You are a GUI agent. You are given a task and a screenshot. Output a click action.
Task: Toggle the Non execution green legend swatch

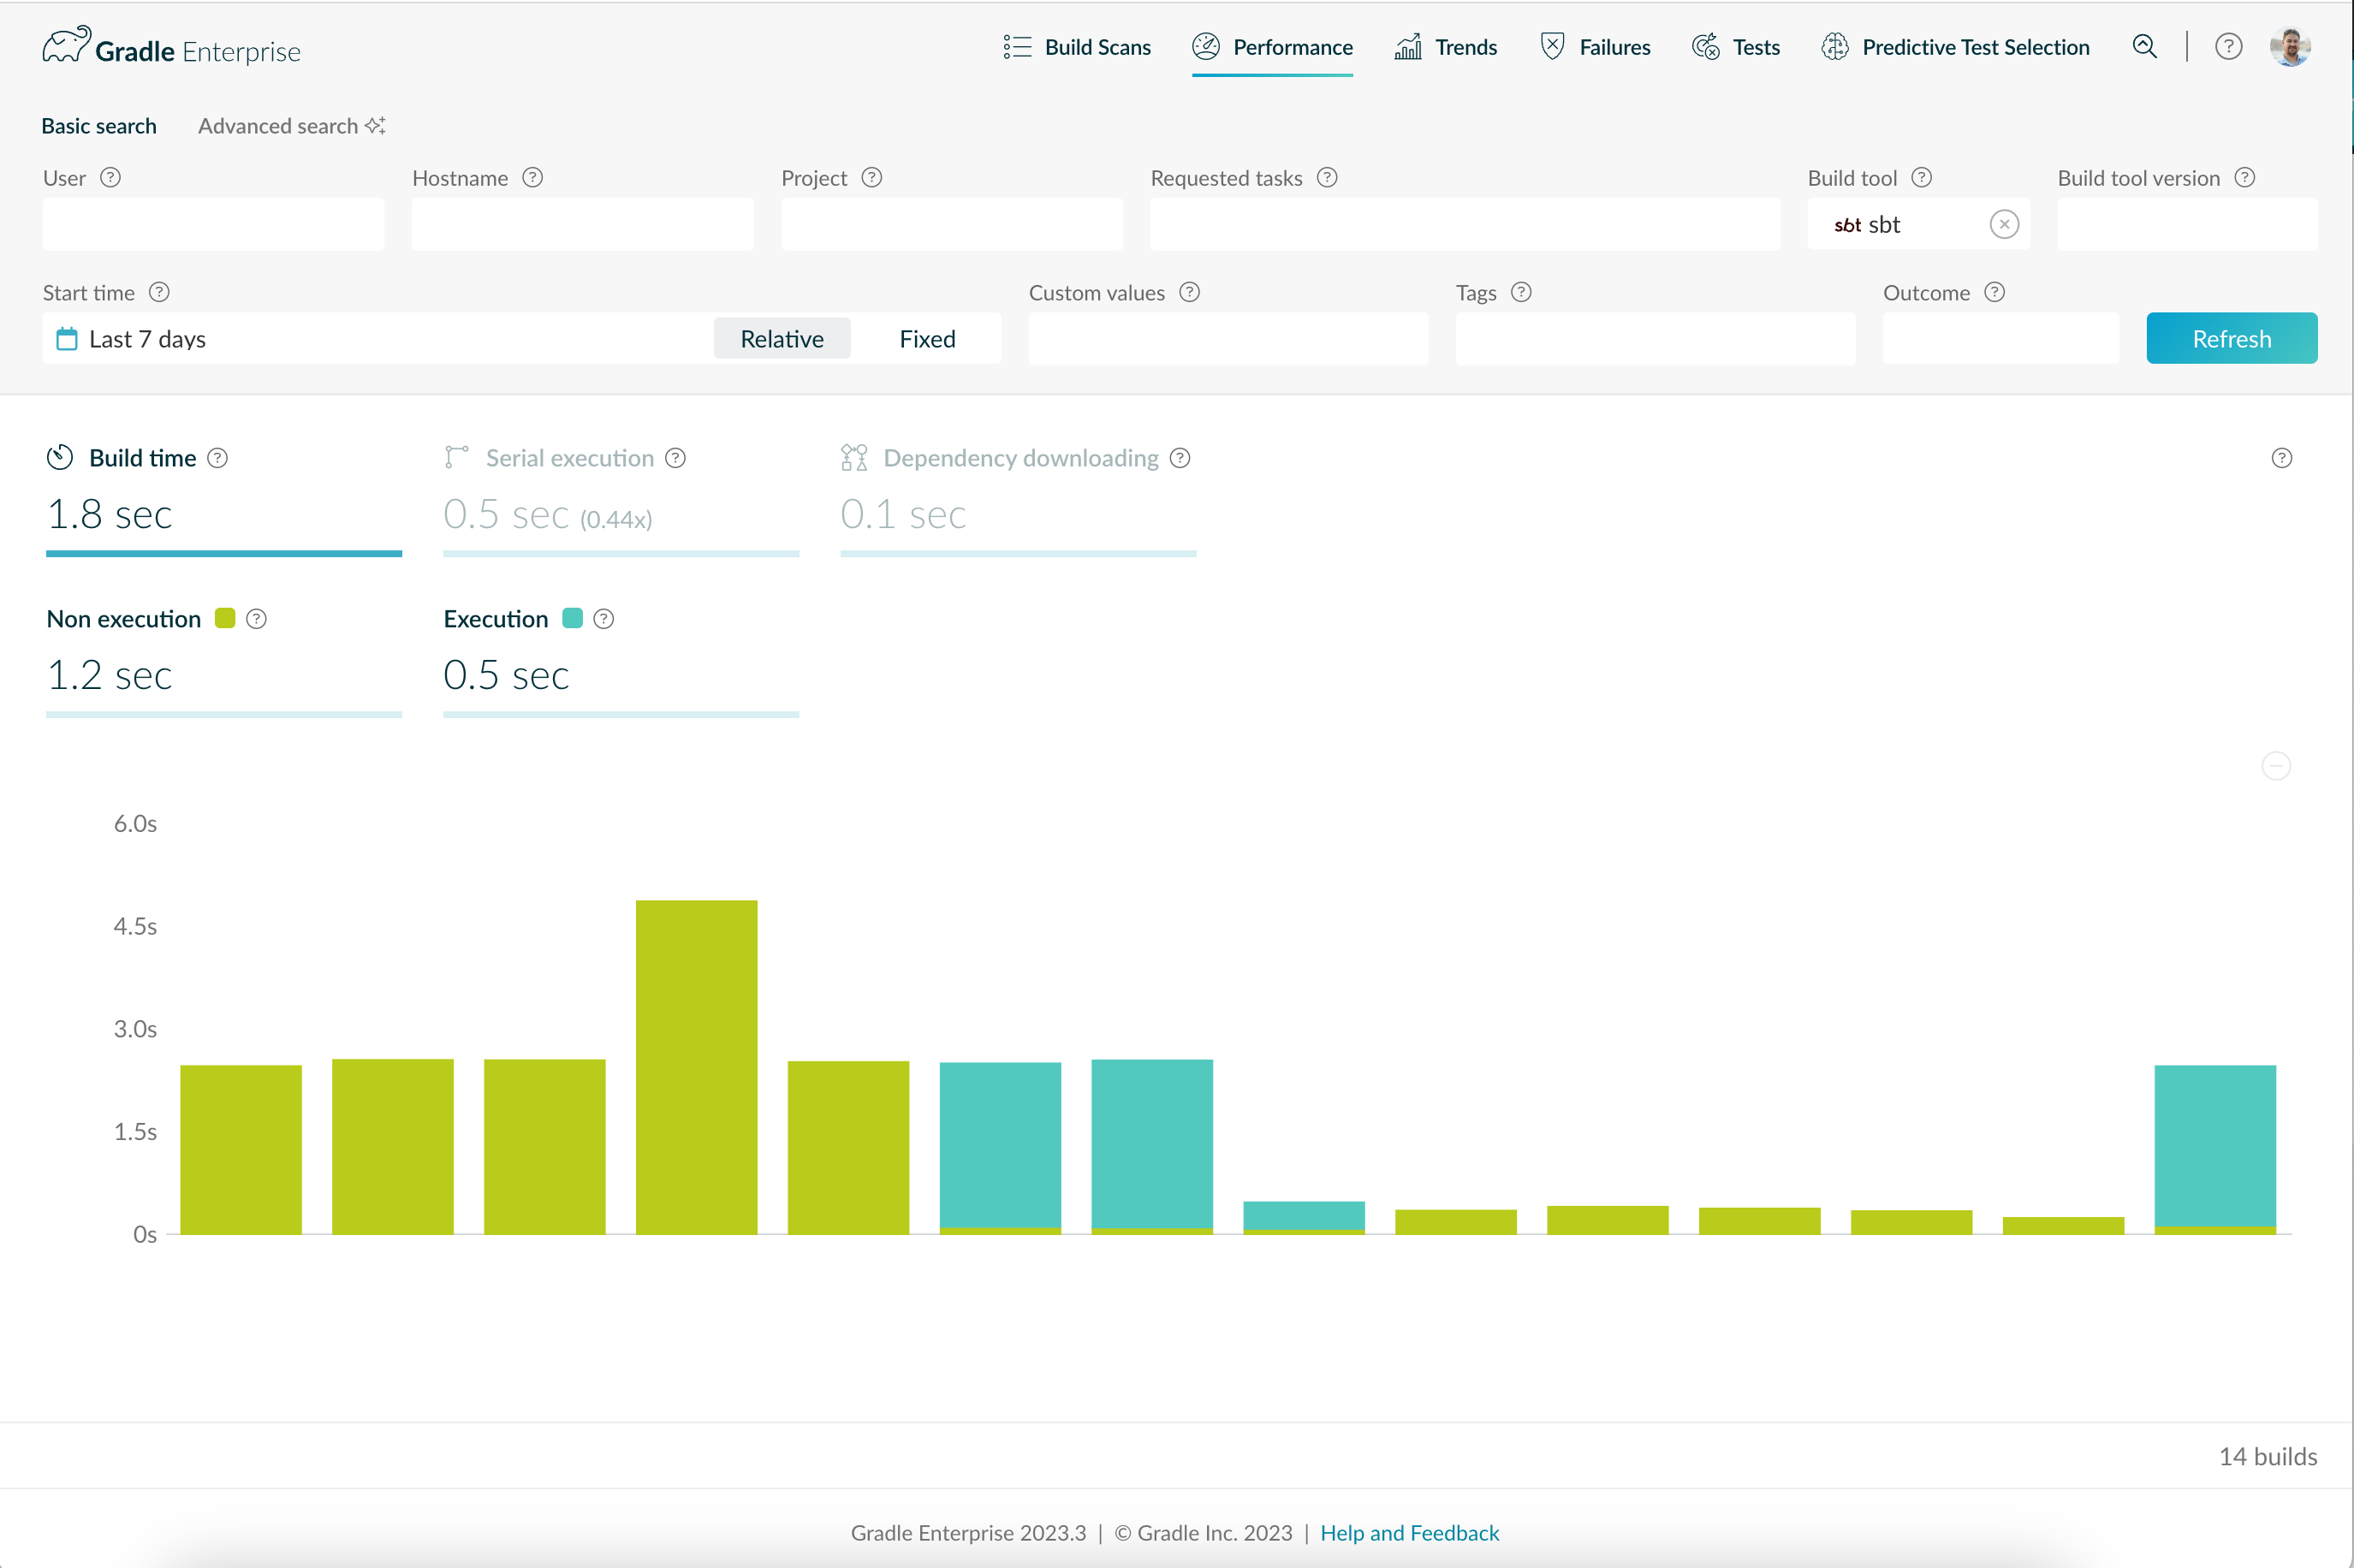point(225,619)
